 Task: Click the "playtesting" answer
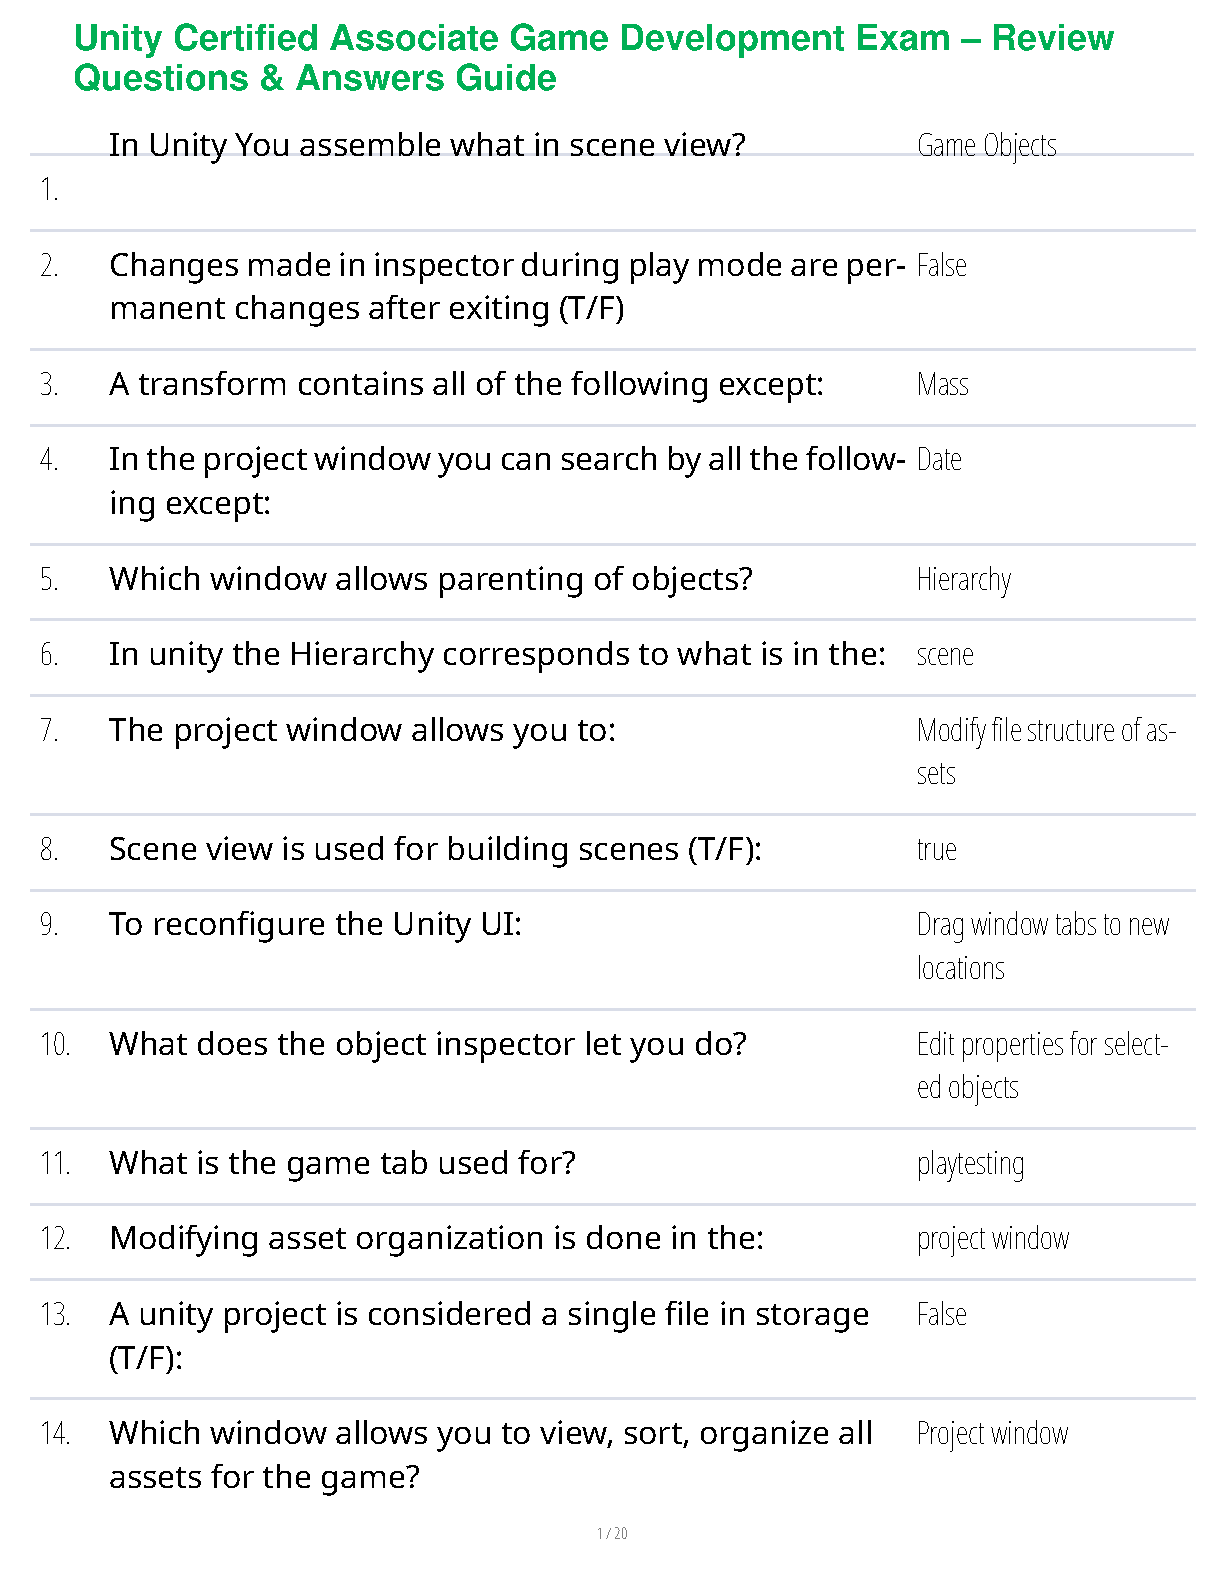coord(970,1164)
